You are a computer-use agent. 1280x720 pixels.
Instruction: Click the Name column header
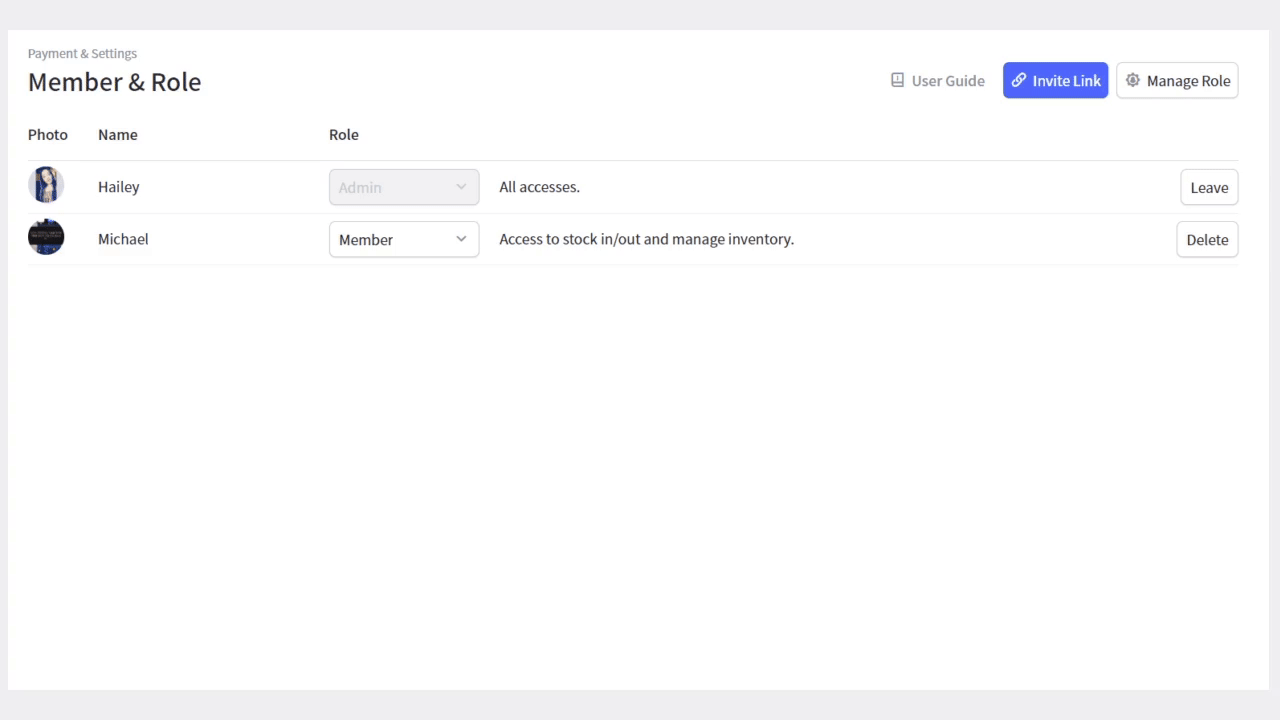click(x=117, y=134)
